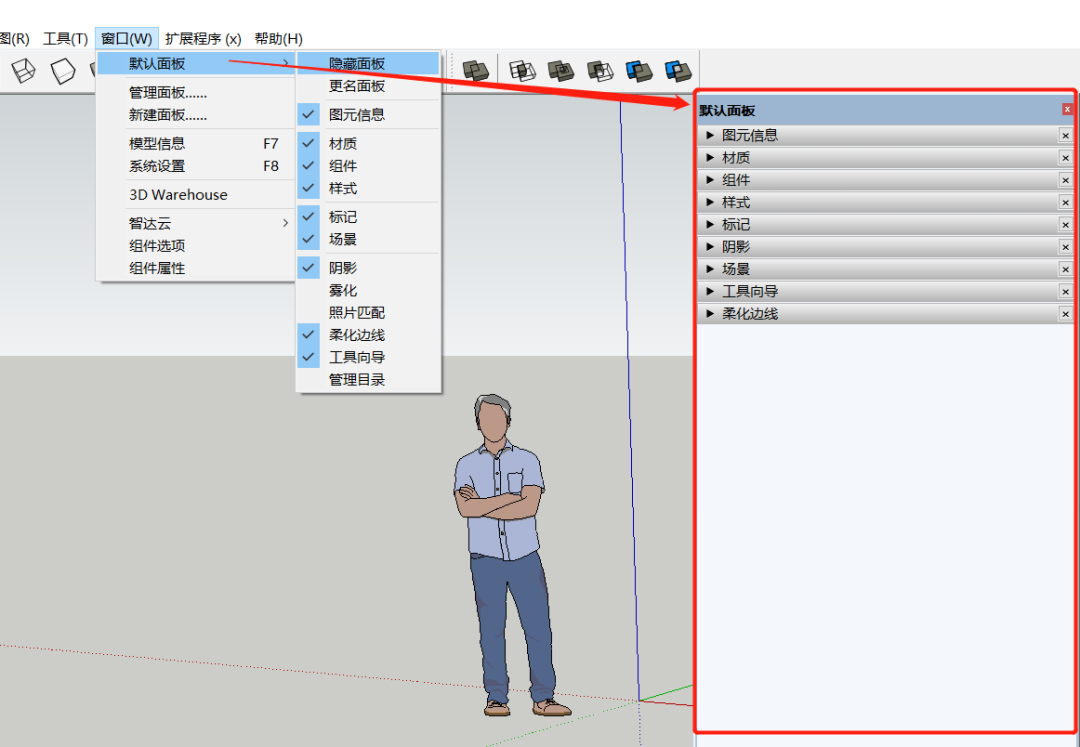Click 隐藏面板 in the submenu
Image resolution: width=1080 pixels, height=747 pixels.
(x=368, y=64)
